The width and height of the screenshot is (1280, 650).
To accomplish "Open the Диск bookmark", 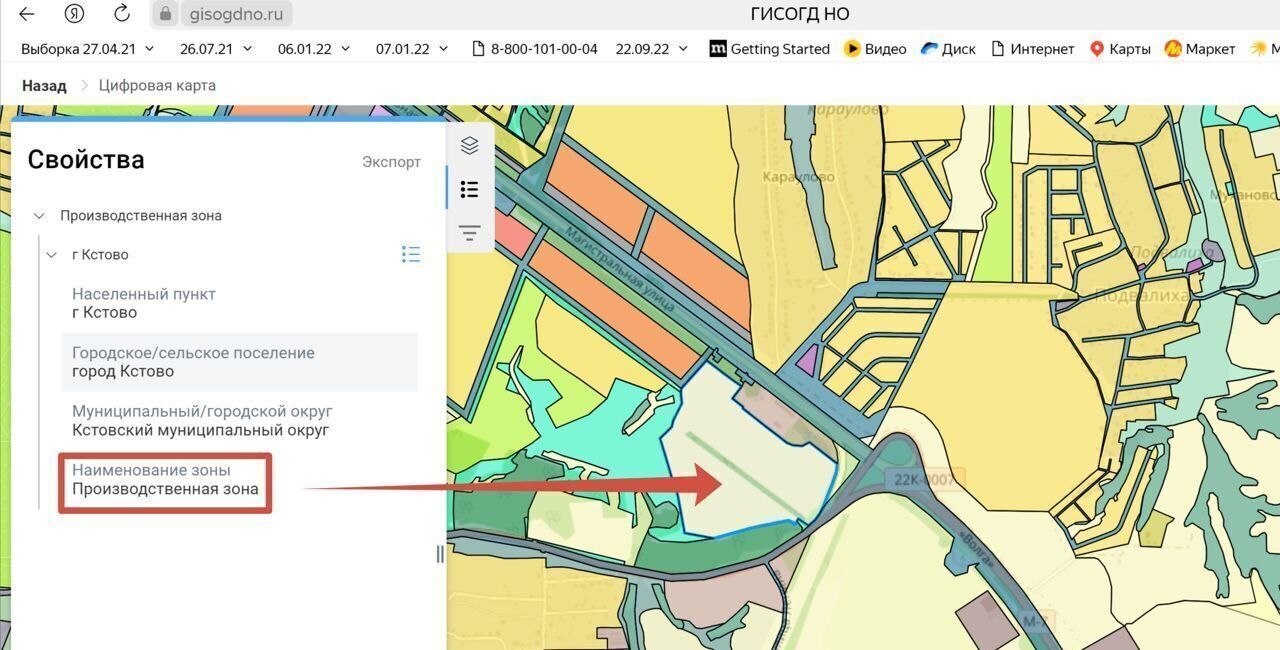I will point(948,48).
